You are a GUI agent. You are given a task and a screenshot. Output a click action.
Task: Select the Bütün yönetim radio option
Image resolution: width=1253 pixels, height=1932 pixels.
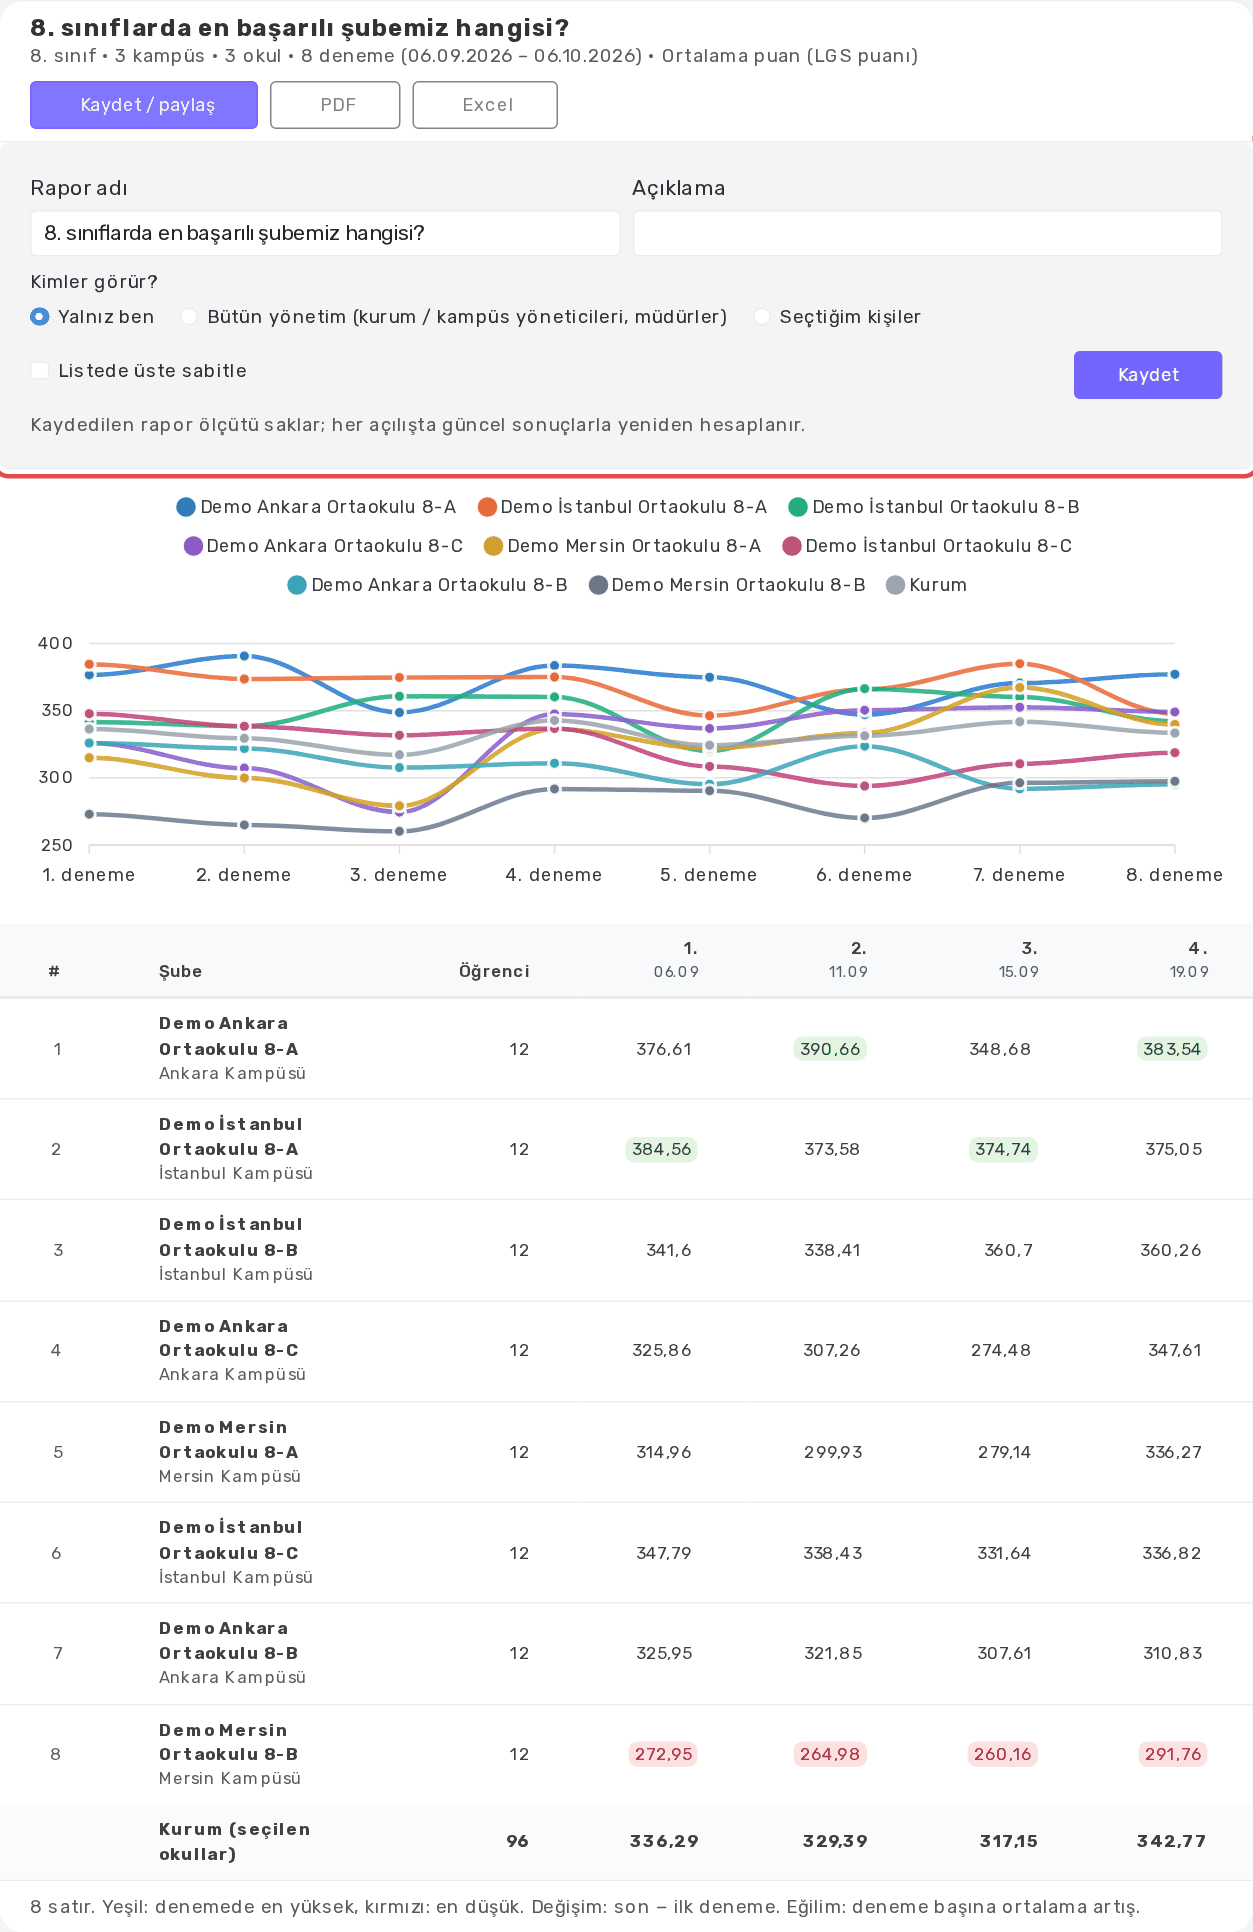point(189,317)
